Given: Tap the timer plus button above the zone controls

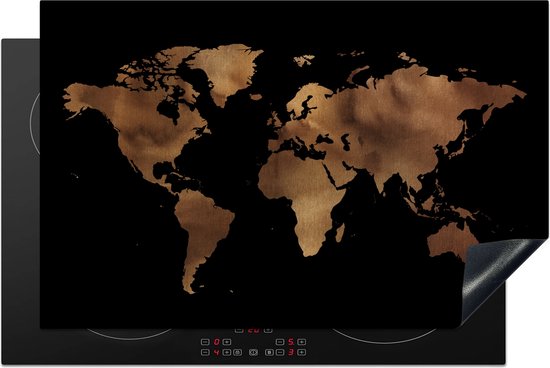Looking at the screenshot, I should (268, 331).
